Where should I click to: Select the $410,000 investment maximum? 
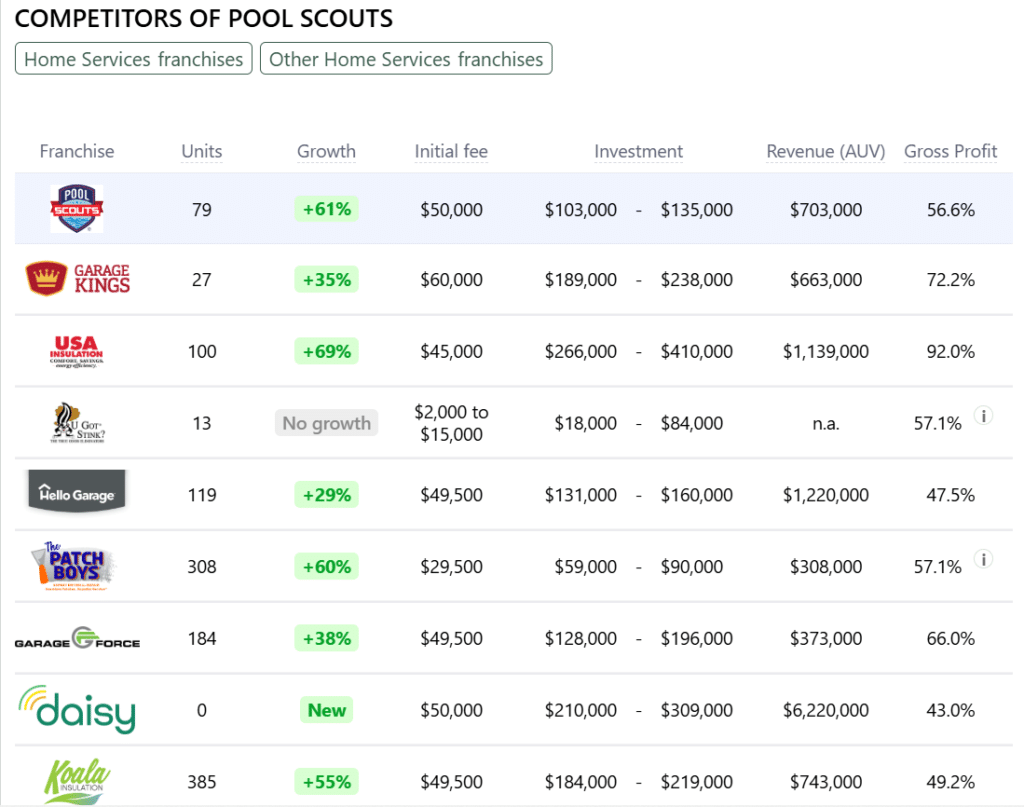(696, 352)
